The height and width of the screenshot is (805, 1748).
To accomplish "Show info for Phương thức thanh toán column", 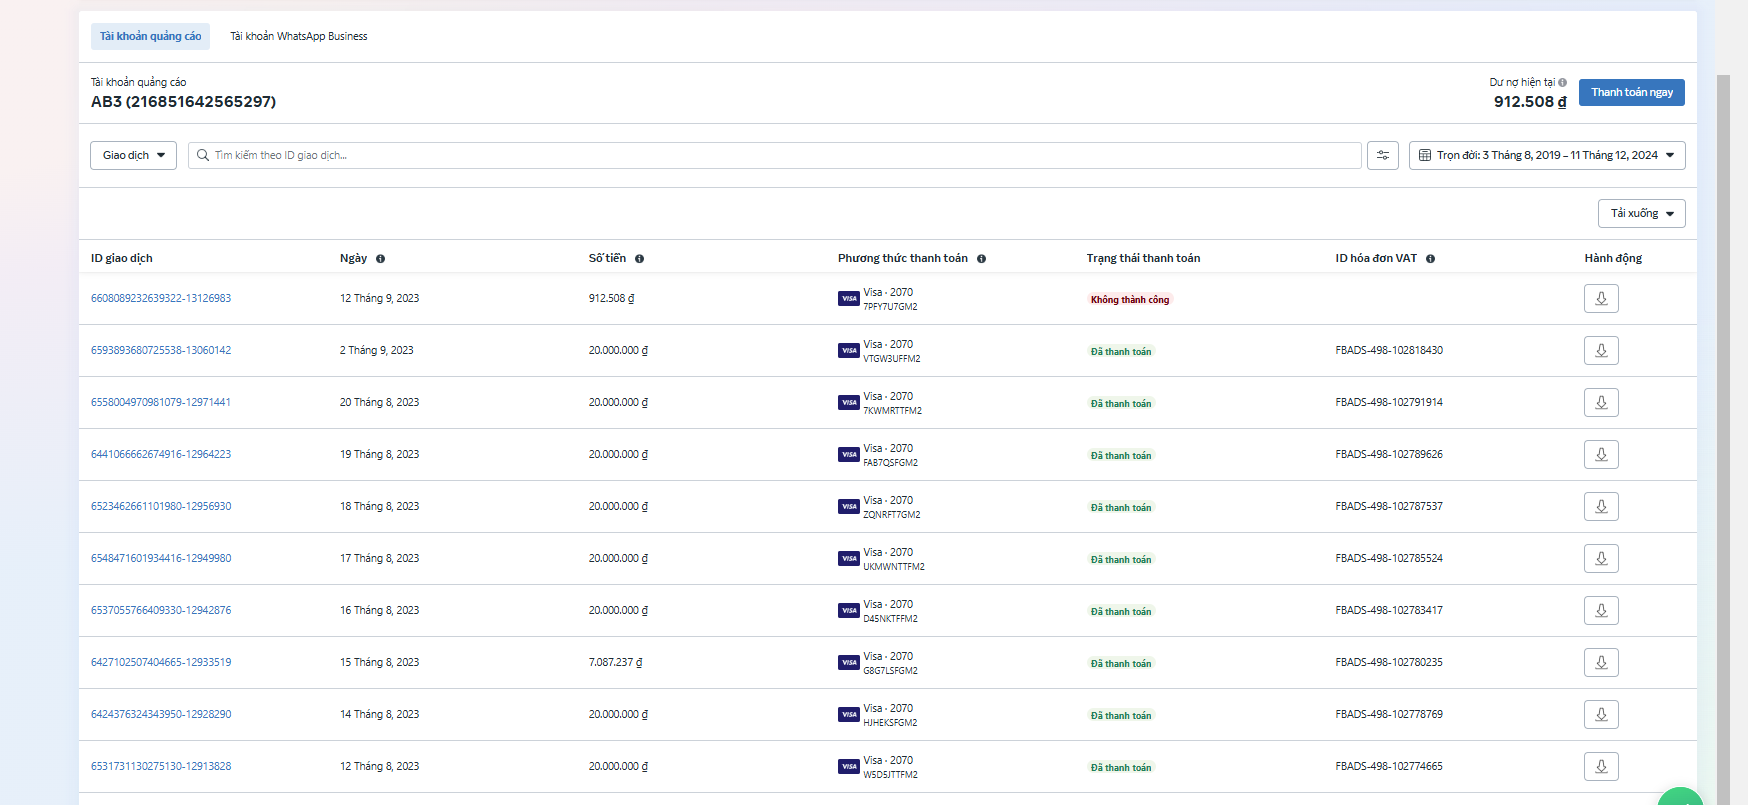I will click(981, 259).
